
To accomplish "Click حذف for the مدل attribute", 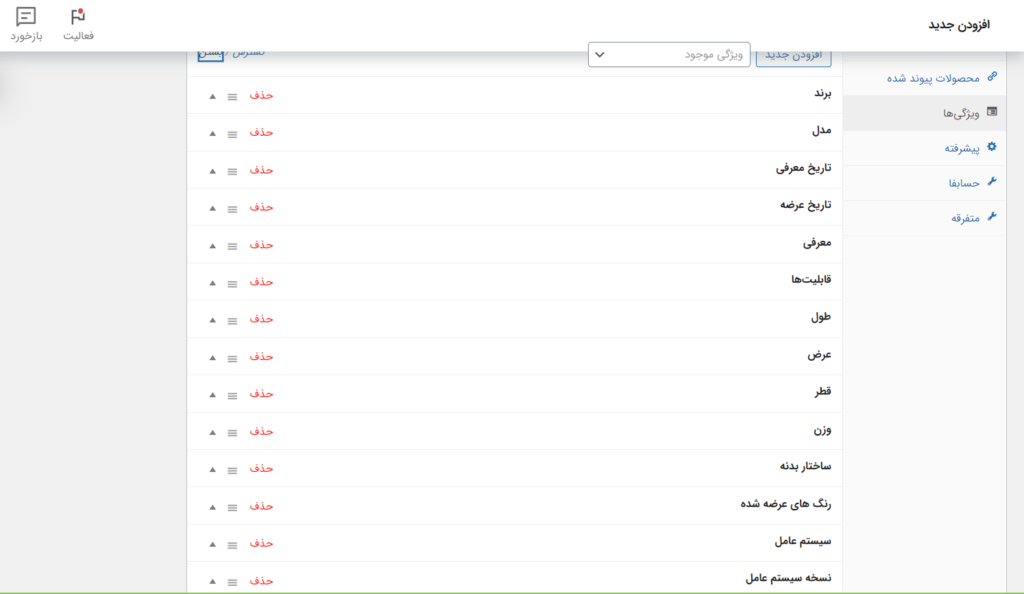I will coord(261,133).
